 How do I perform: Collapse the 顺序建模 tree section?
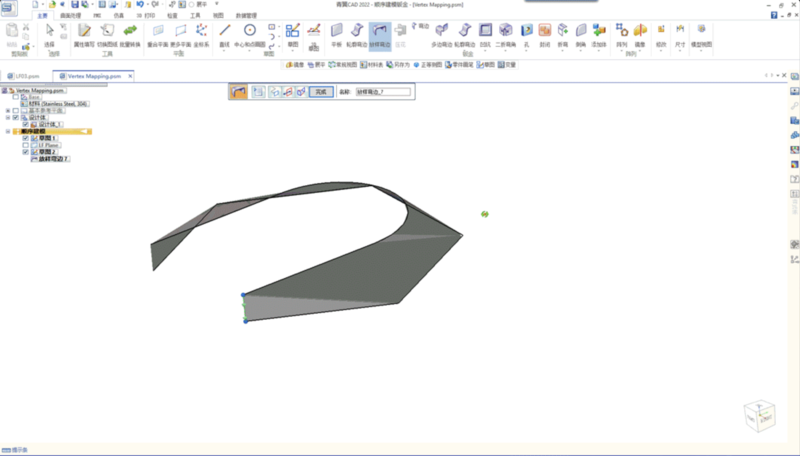pos(8,131)
